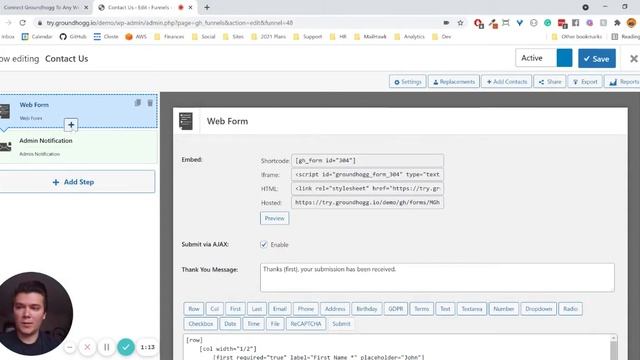Insert a Textarea field
The image size is (640, 360).
pyautogui.click(x=472, y=309)
